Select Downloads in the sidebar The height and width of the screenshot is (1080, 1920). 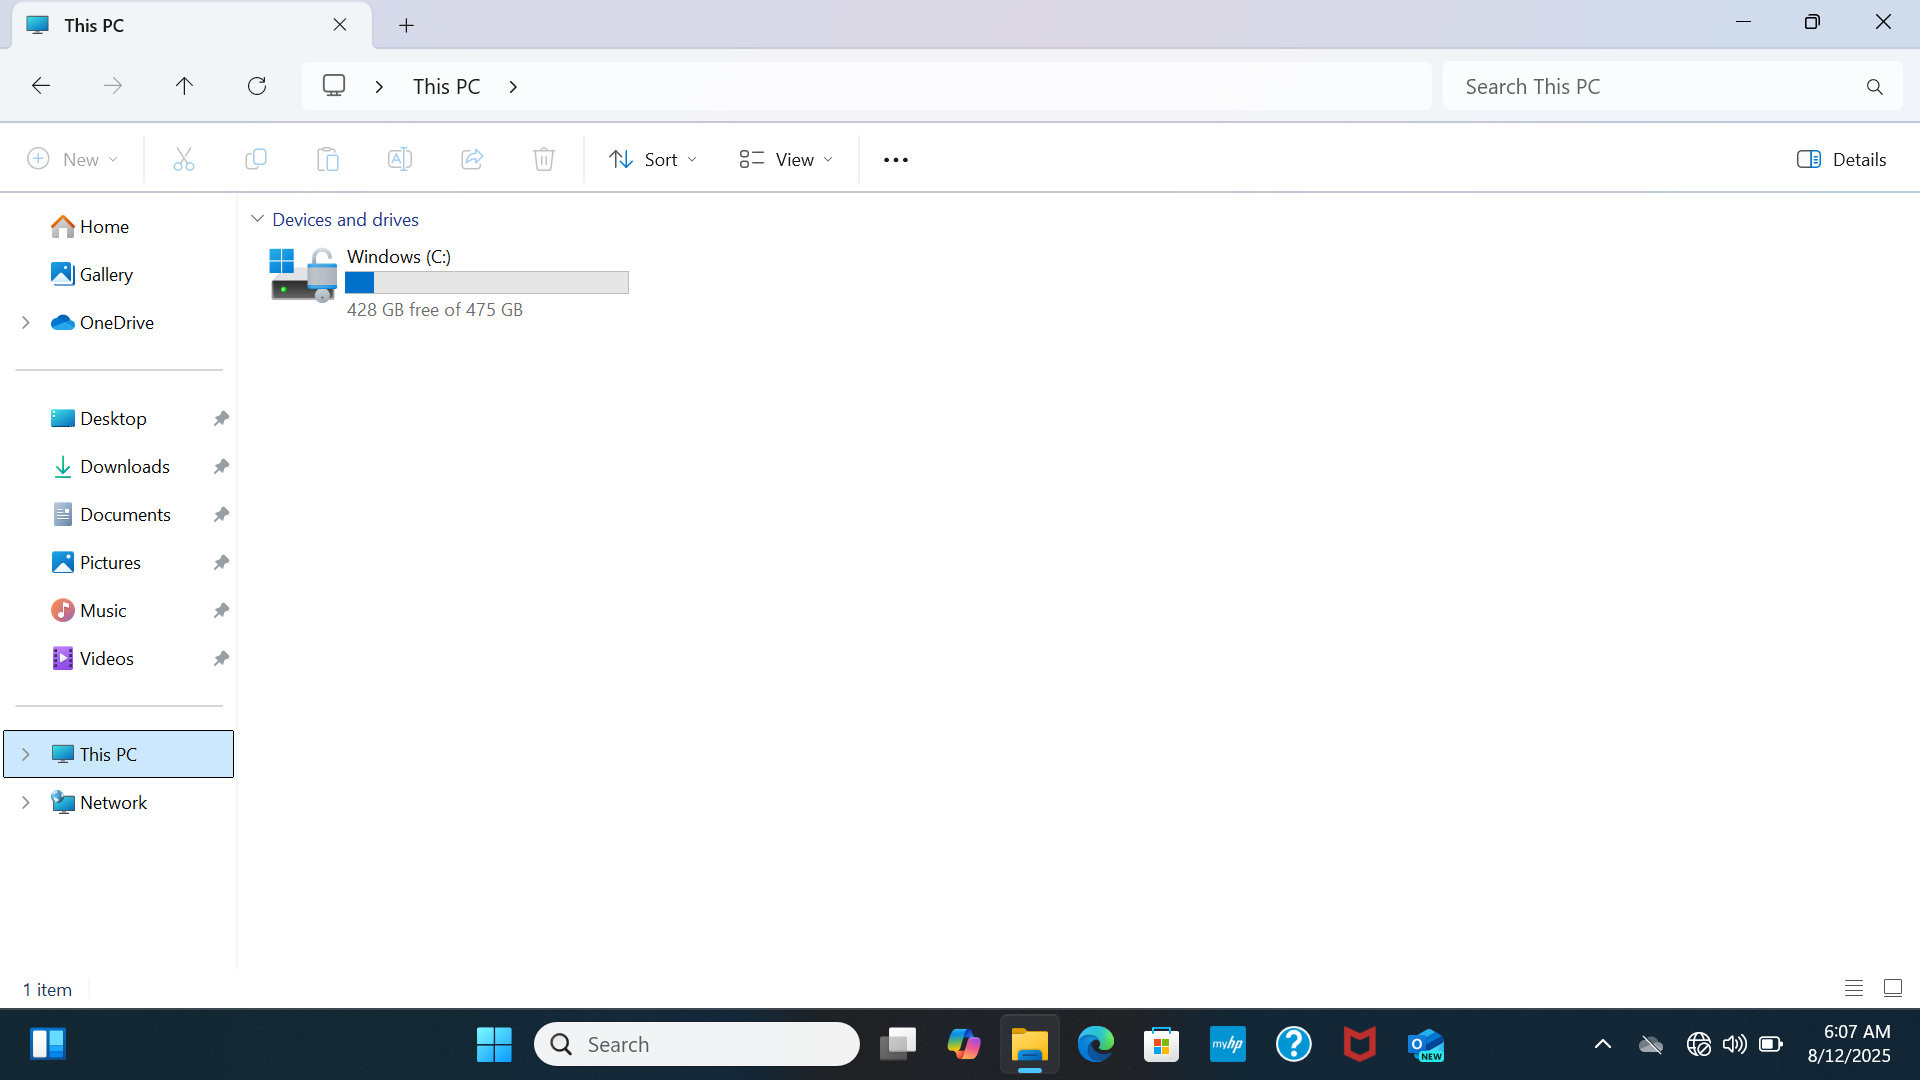click(124, 466)
